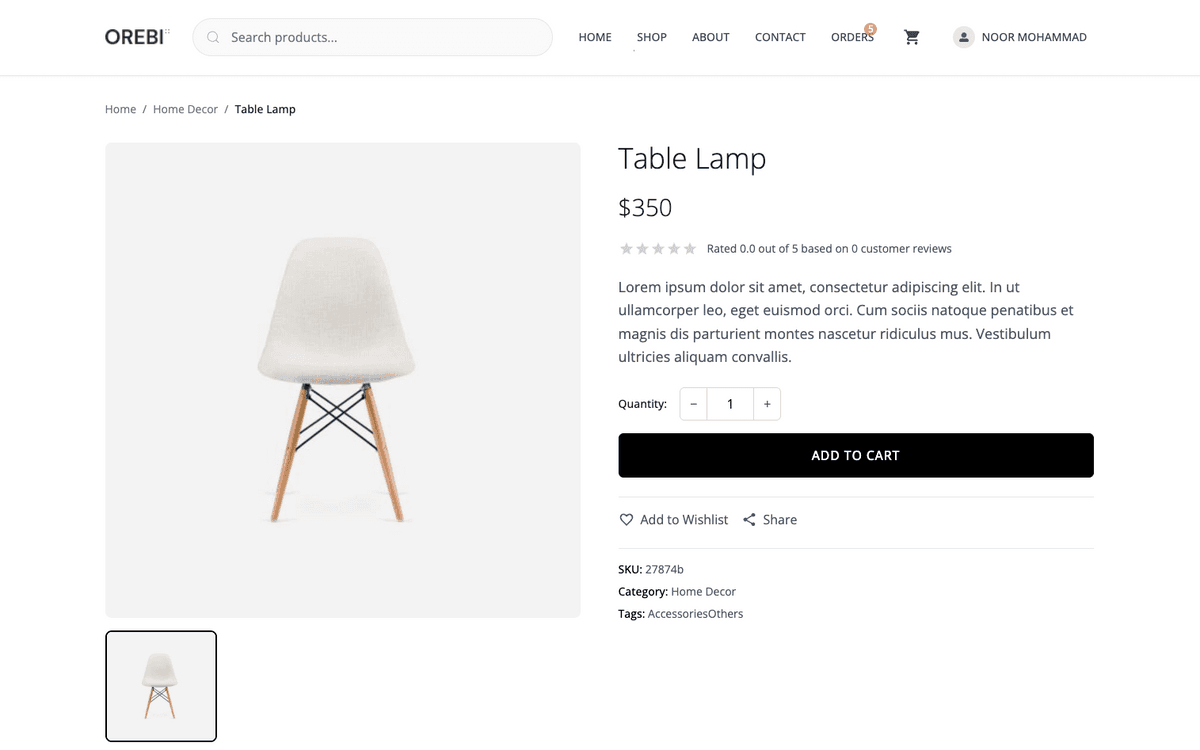Viewport: 1200px width, 750px height.
Task: Click the search magnifier icon
Action: (x=213, y=37)
